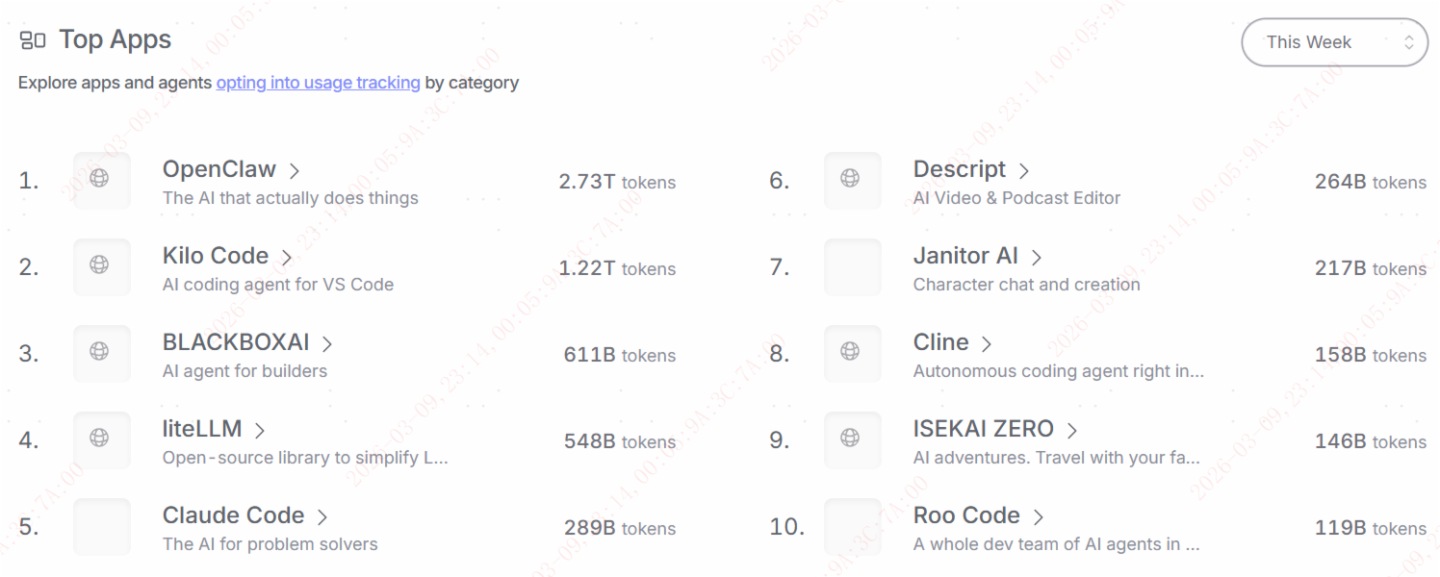Image resolution: width=1440 pixels, height=577 pixels.
Task: Open the opting into usage tracking link
Action: tap(318, 83)
